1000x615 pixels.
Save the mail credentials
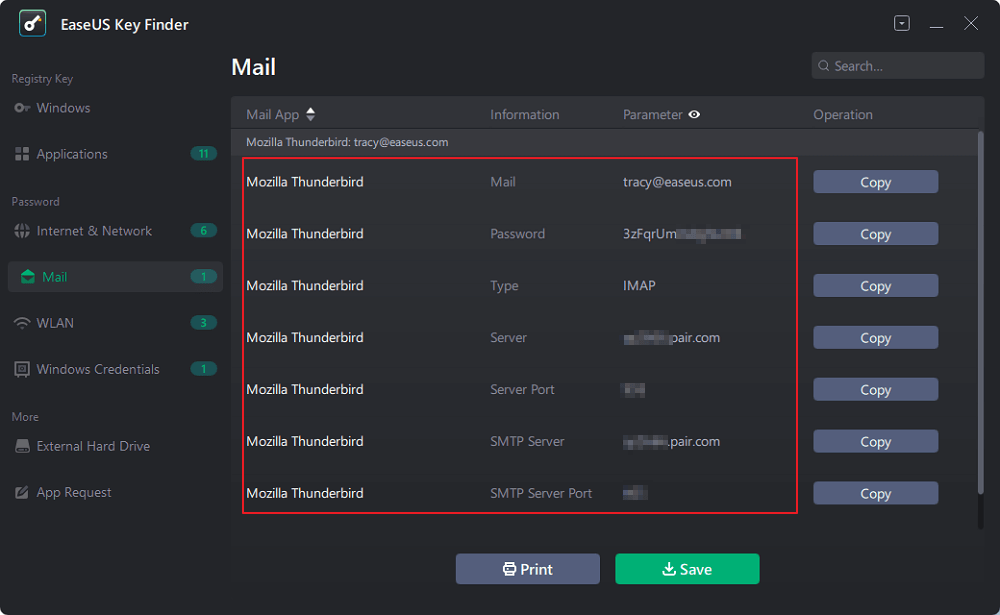(687, 569)
